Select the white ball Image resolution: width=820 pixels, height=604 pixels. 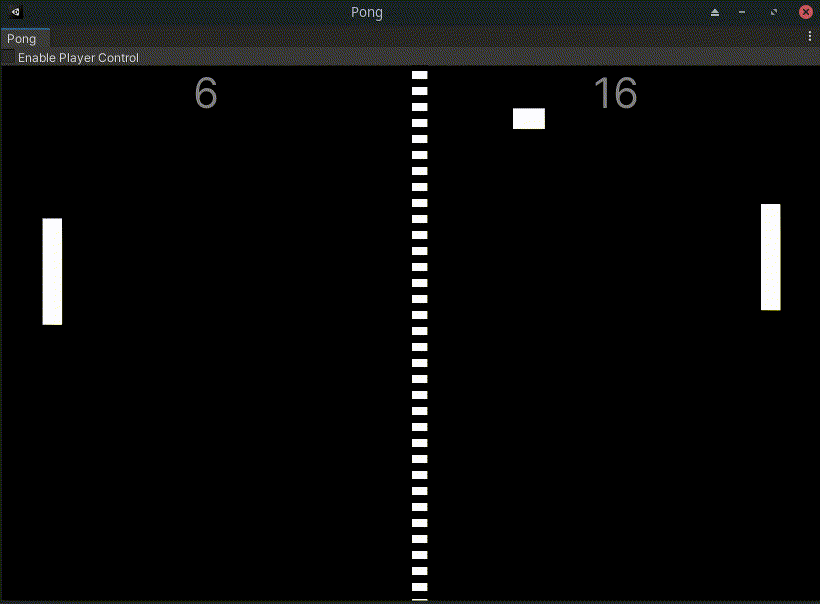(529, 118)
